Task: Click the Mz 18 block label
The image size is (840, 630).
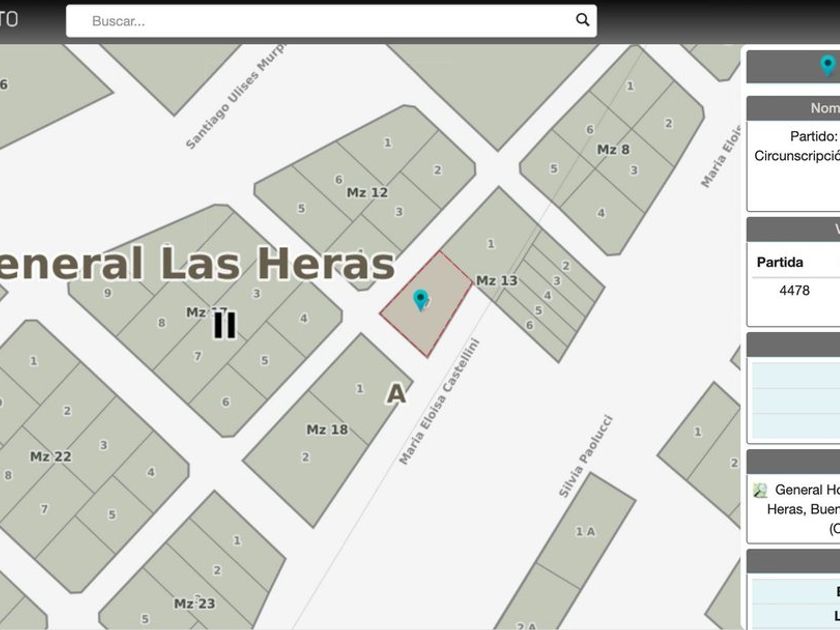Action: [x=327, y=429]
